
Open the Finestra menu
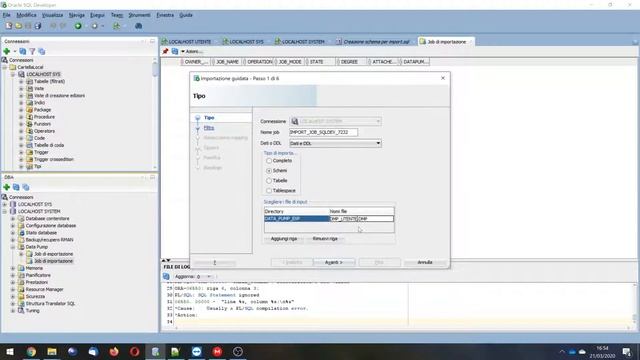(x=165, y=15)
